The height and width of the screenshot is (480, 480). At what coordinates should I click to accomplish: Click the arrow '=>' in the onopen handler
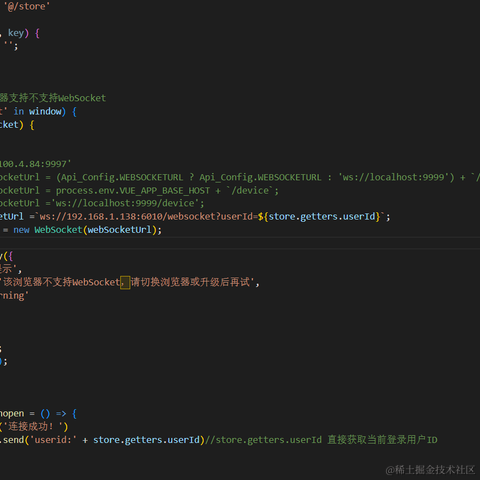[61, 414]
